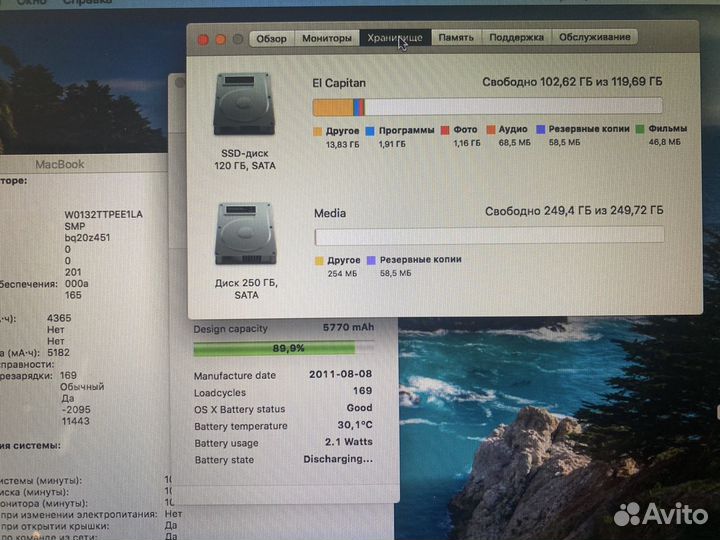
Task: Open the Обслуживание tab
Action: tap(595, 37)
